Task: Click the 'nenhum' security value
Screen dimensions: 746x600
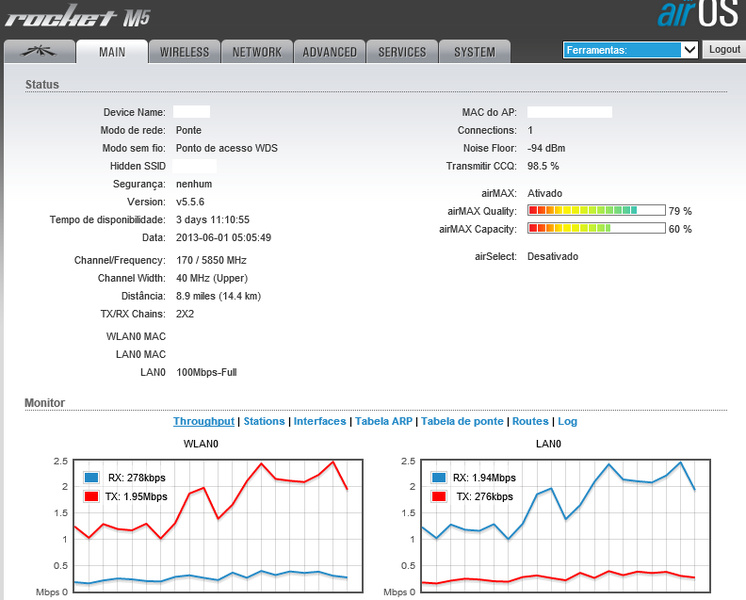Action: click(x=194, y=184)
